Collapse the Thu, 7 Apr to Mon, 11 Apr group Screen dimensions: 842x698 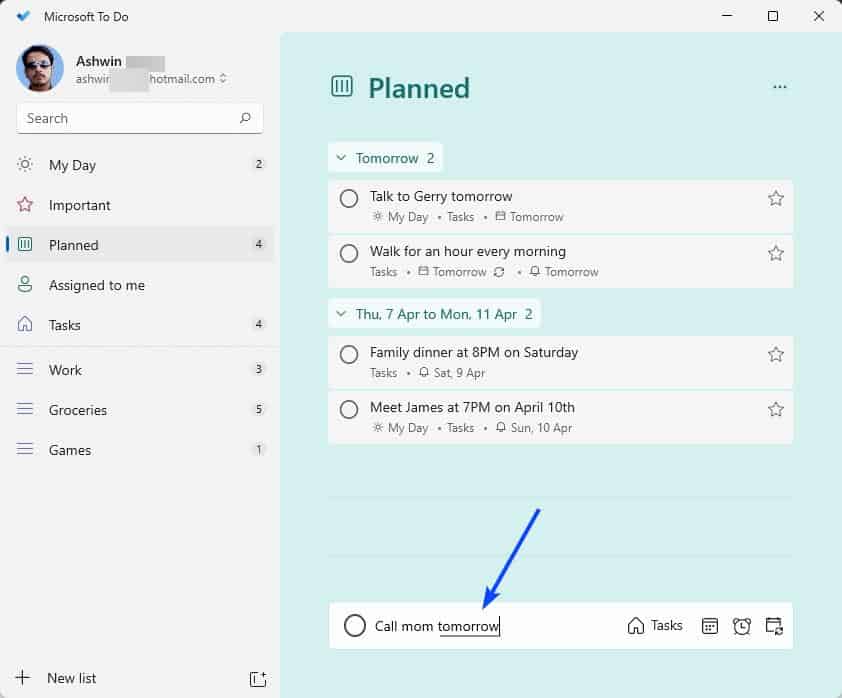click(x=341, y=314)
